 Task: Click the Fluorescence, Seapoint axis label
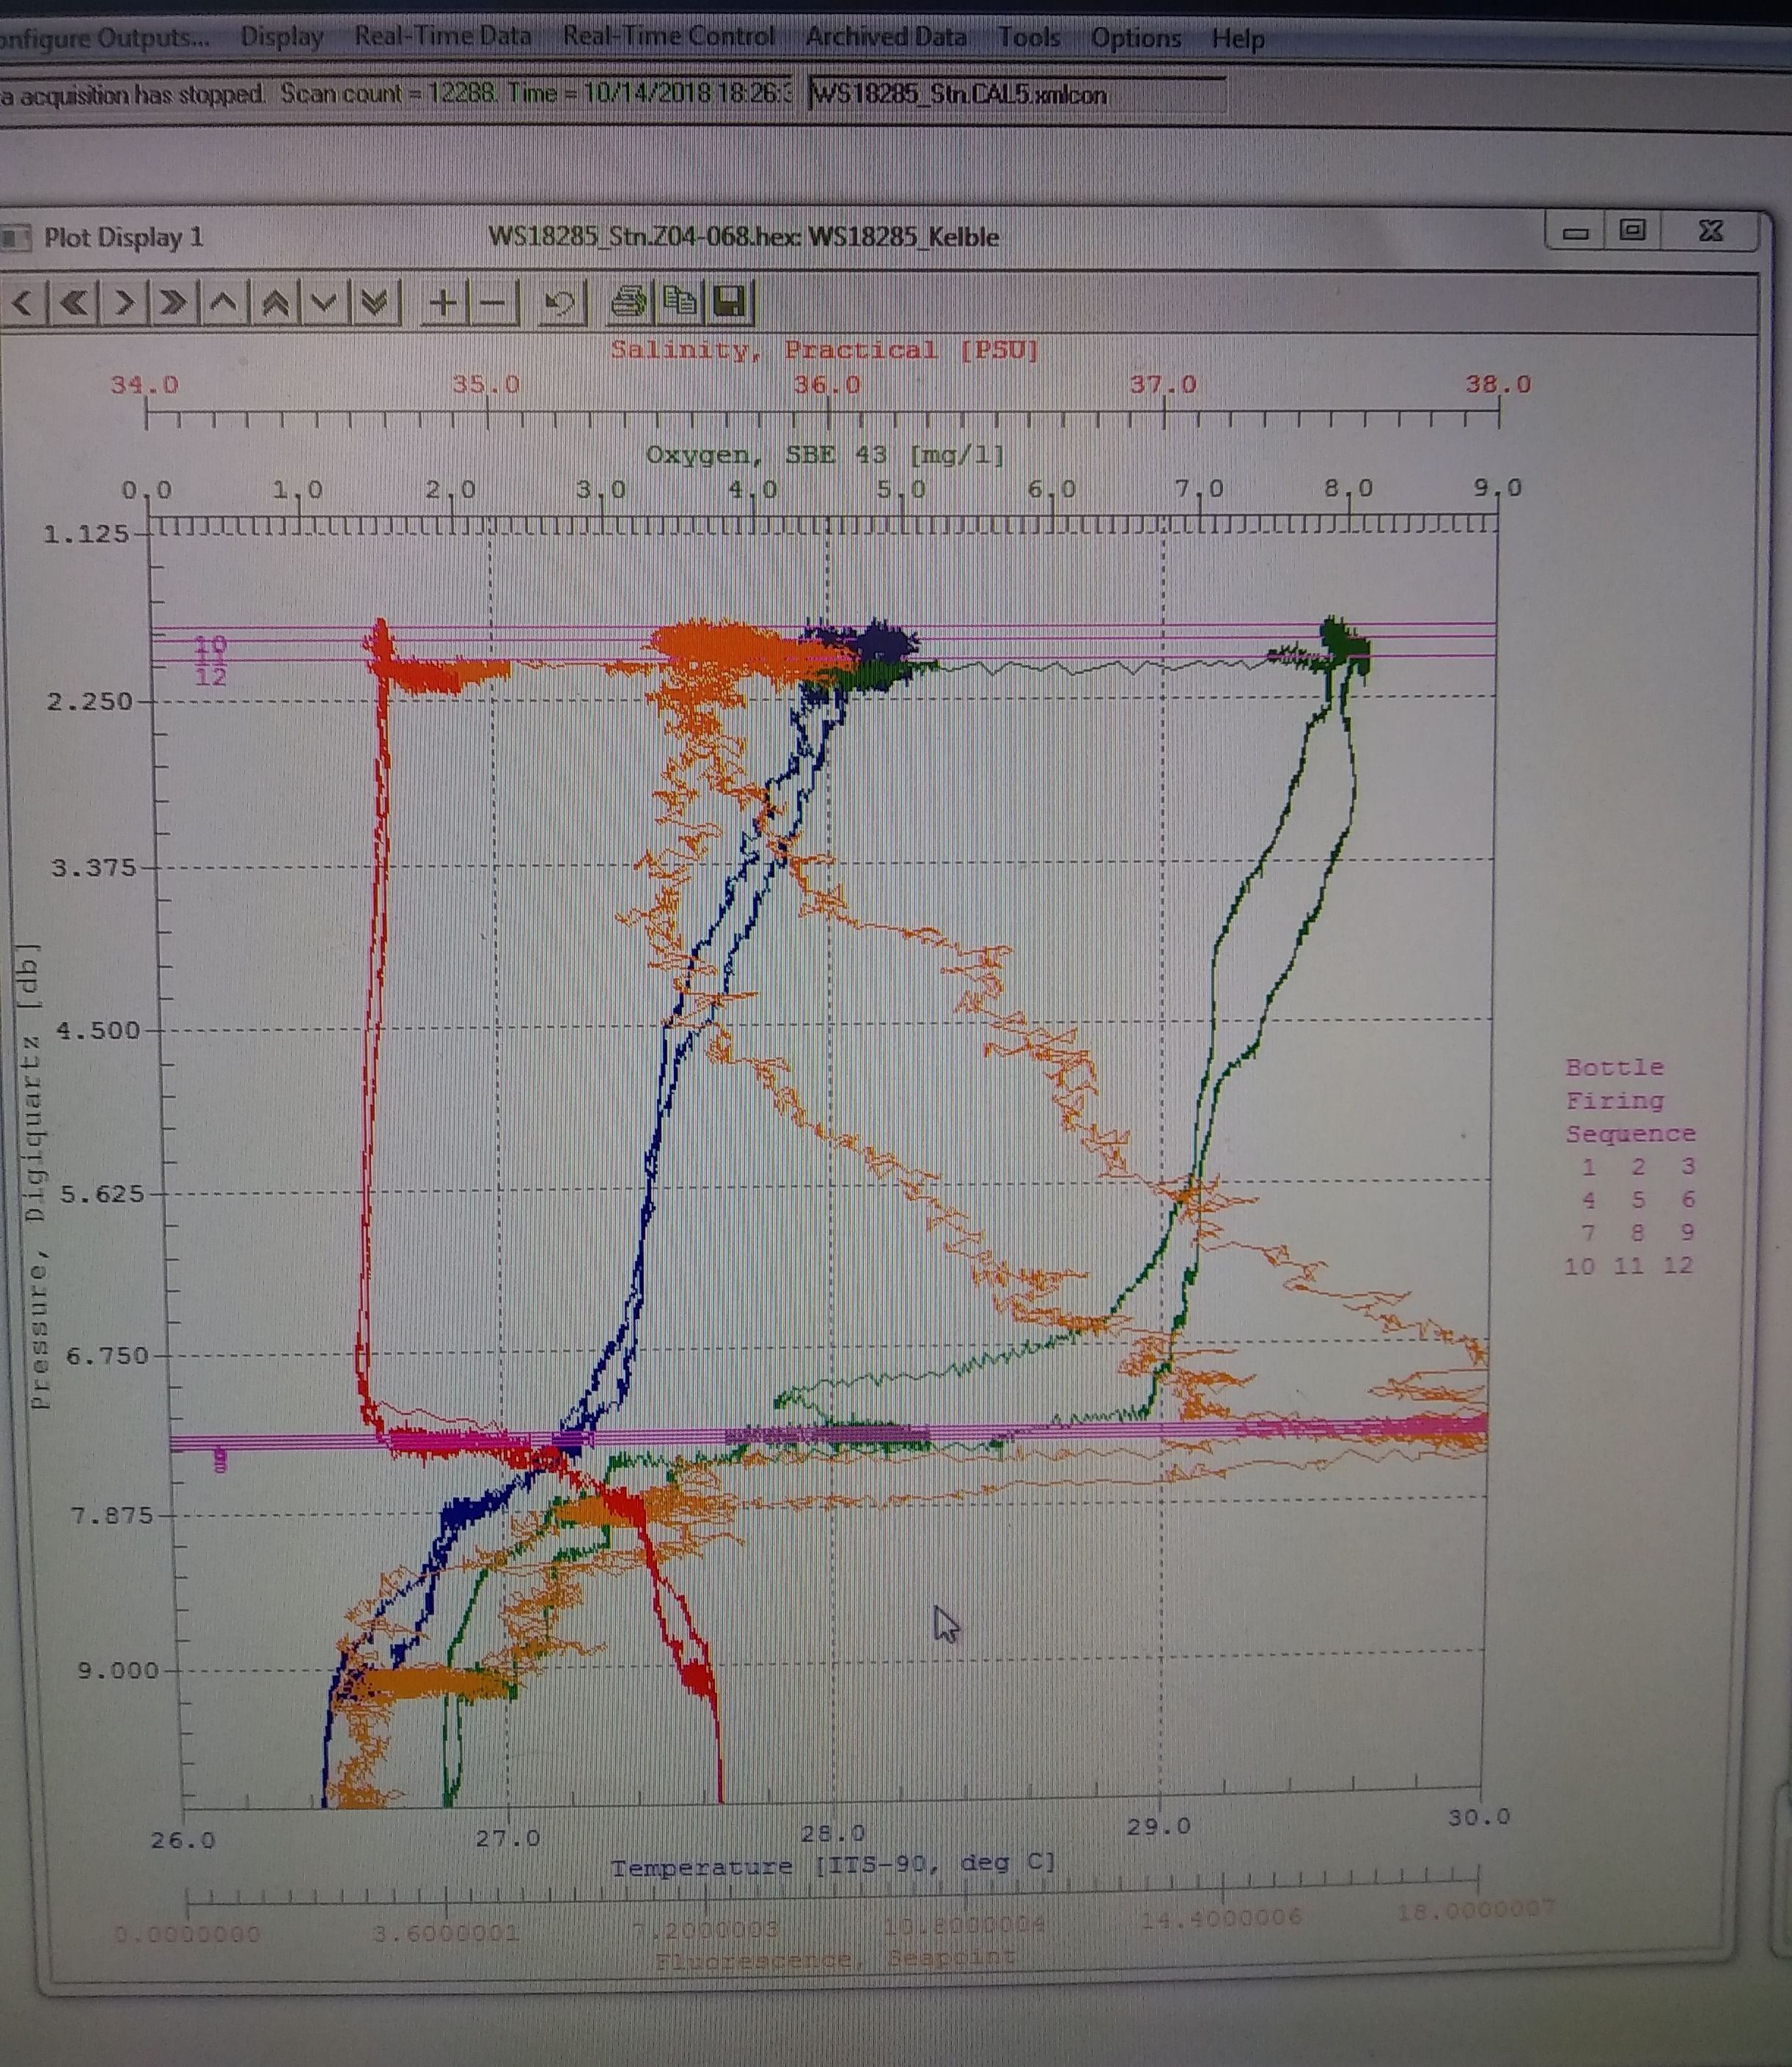pyautogui.click(x=835, y=1959)
